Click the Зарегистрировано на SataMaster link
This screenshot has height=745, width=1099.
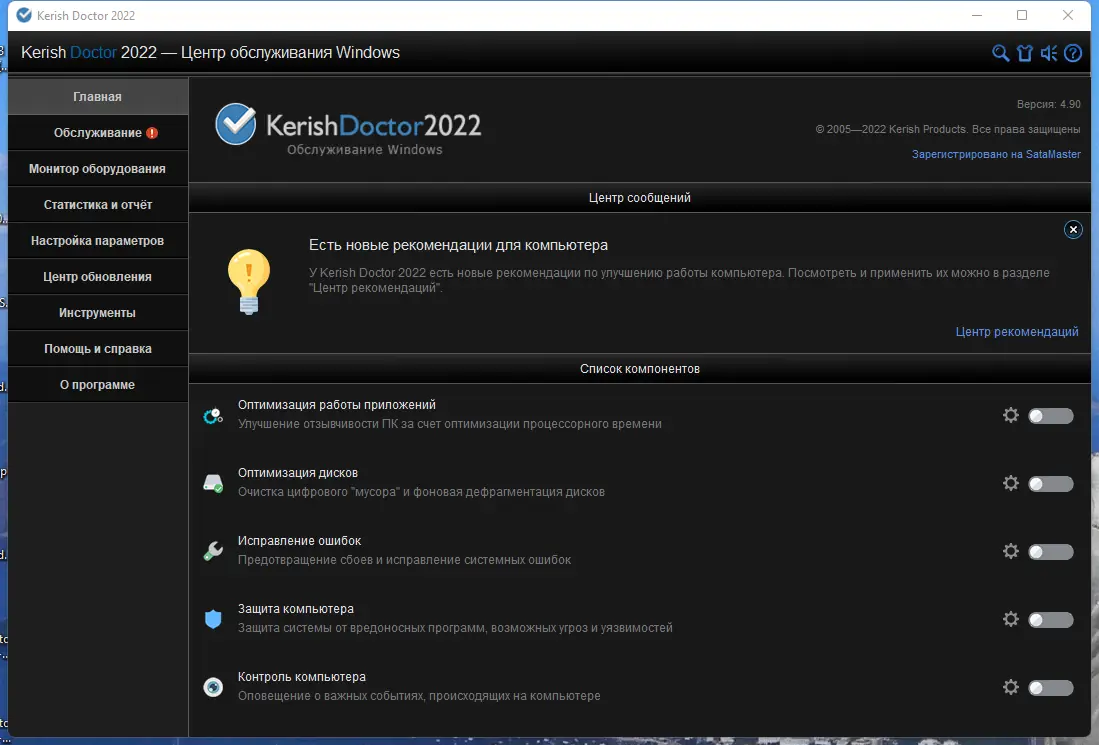[x=996, y=155]
